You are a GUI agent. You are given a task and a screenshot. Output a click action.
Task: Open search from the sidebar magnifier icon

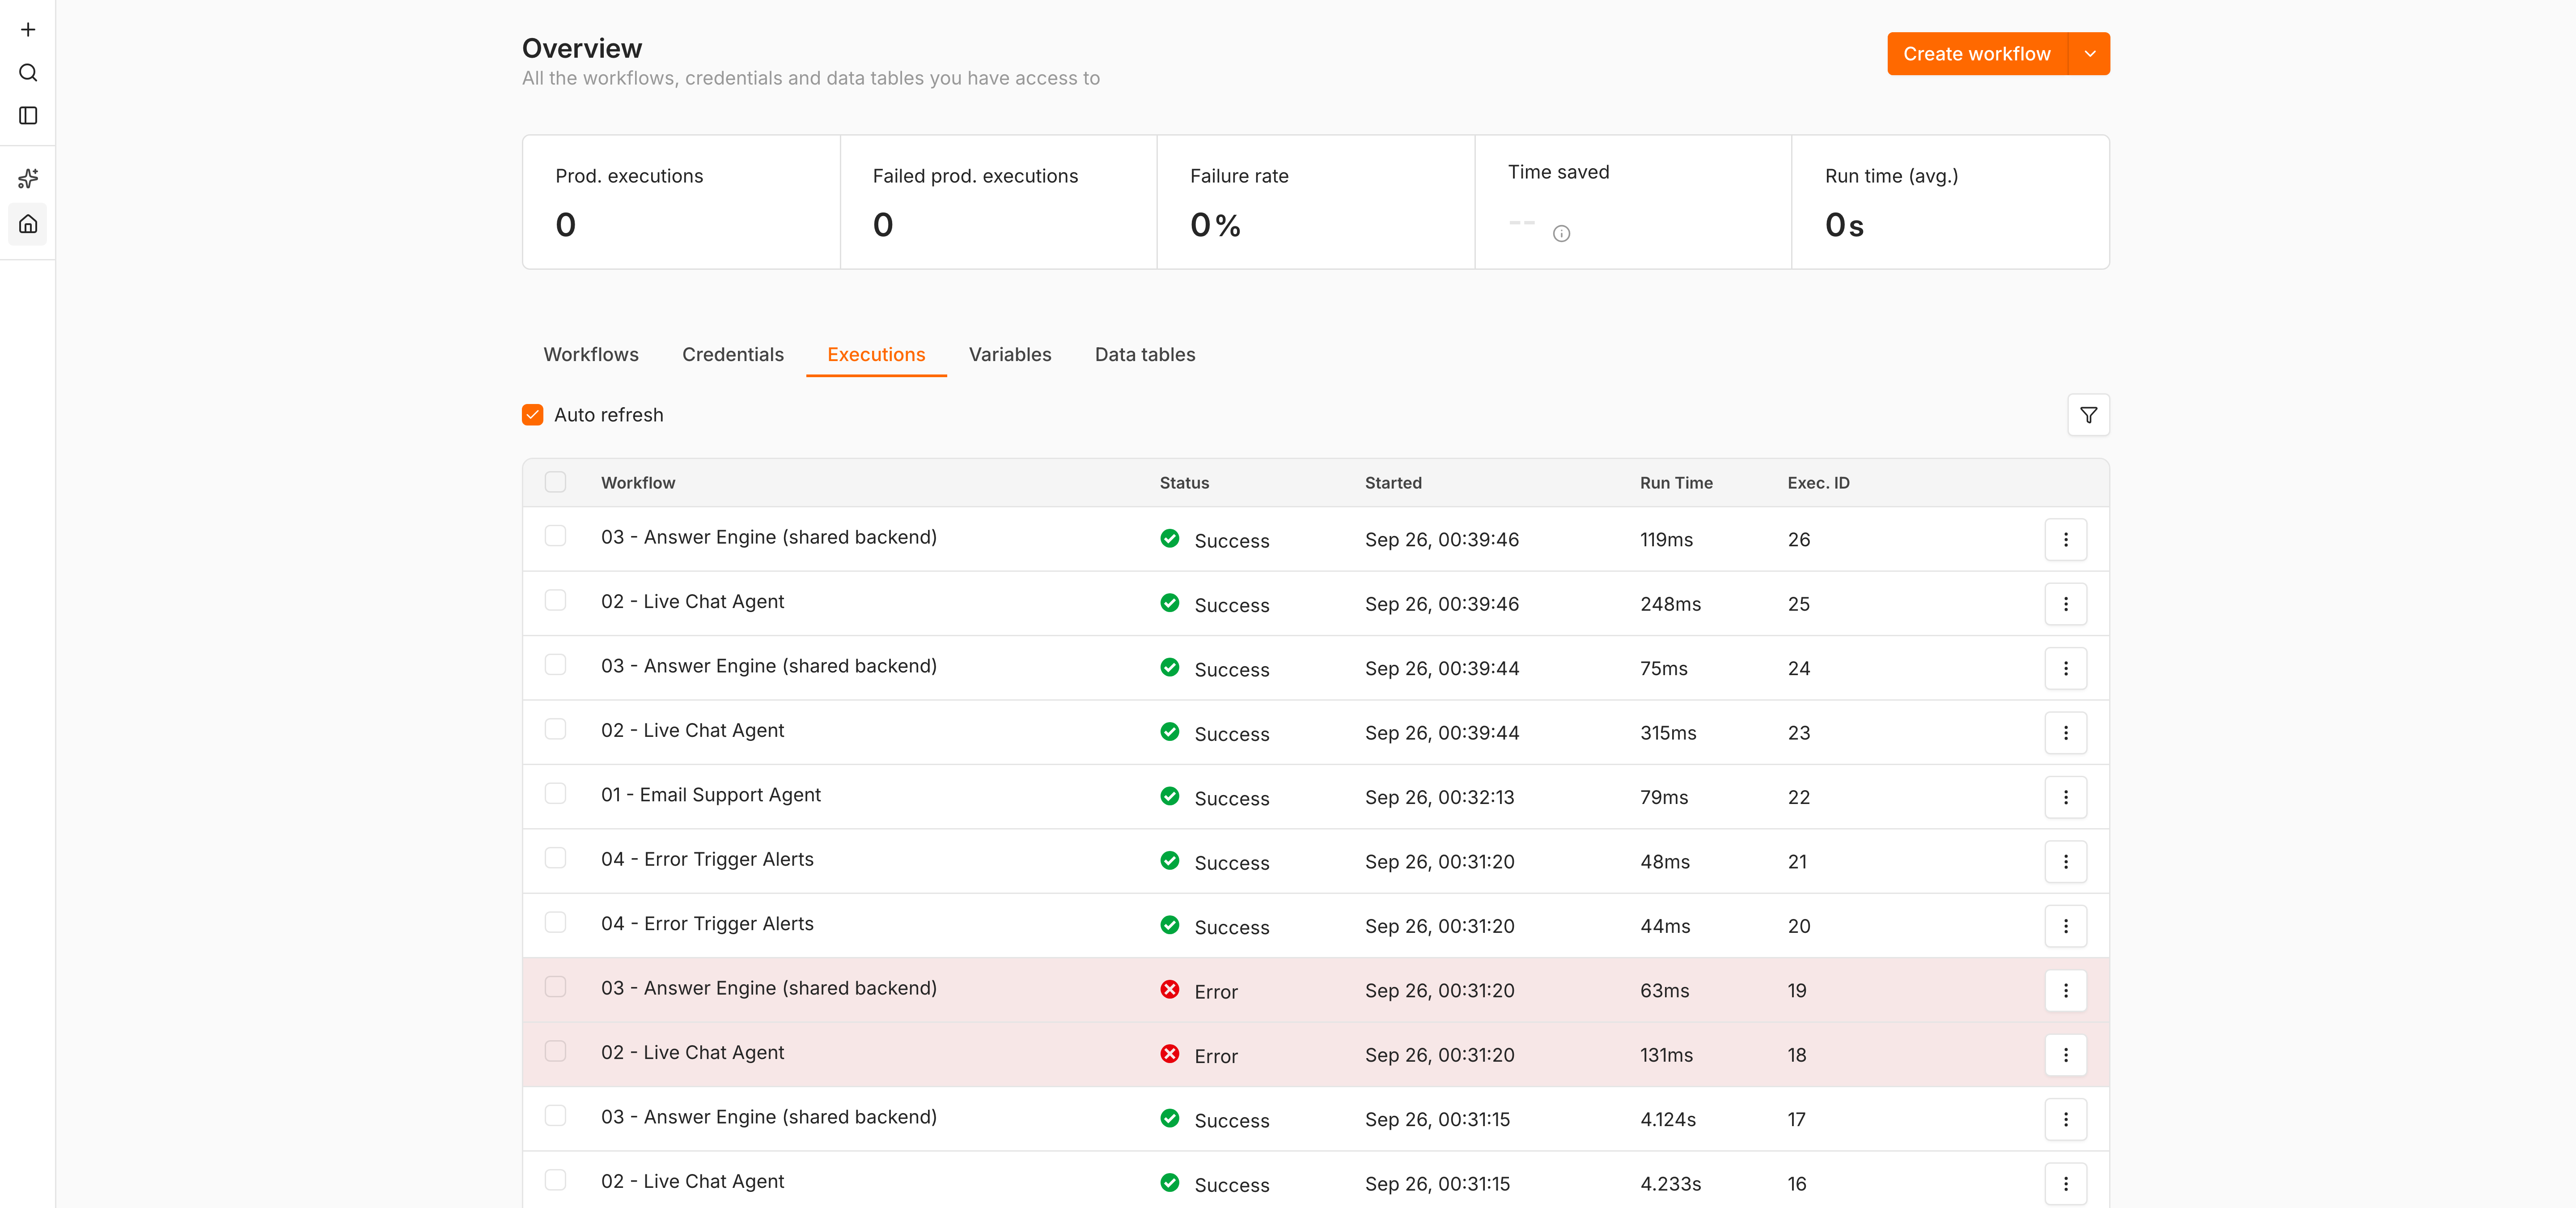[28, 73]
